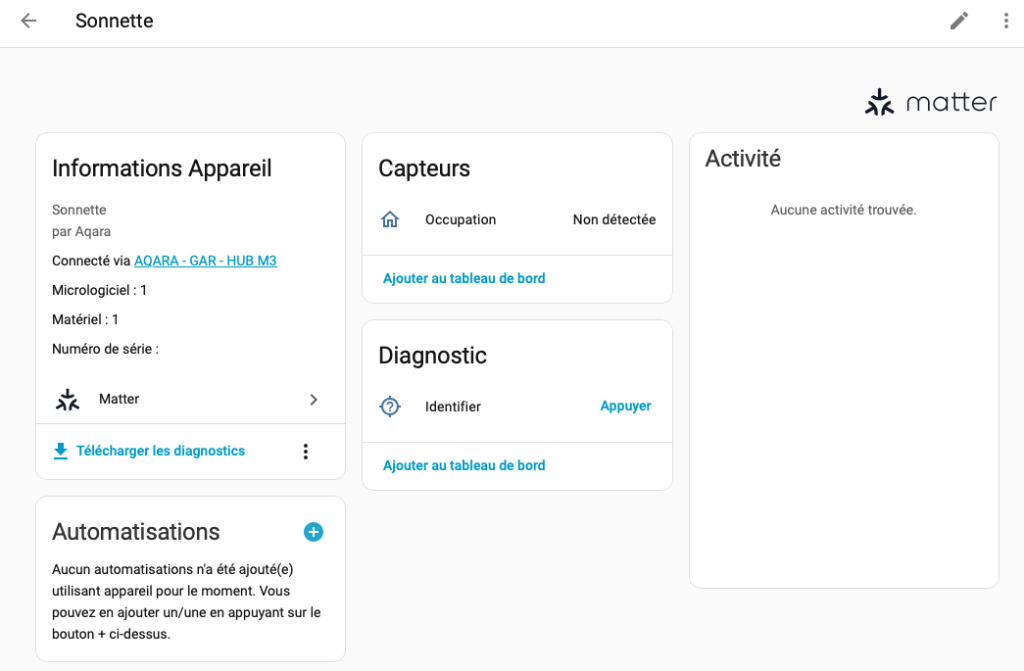Image resolution: width=1024 pixels, height=671 pixels.
Task: Add Diagnostic entities to the dashboard
Action: click(464, 466)
